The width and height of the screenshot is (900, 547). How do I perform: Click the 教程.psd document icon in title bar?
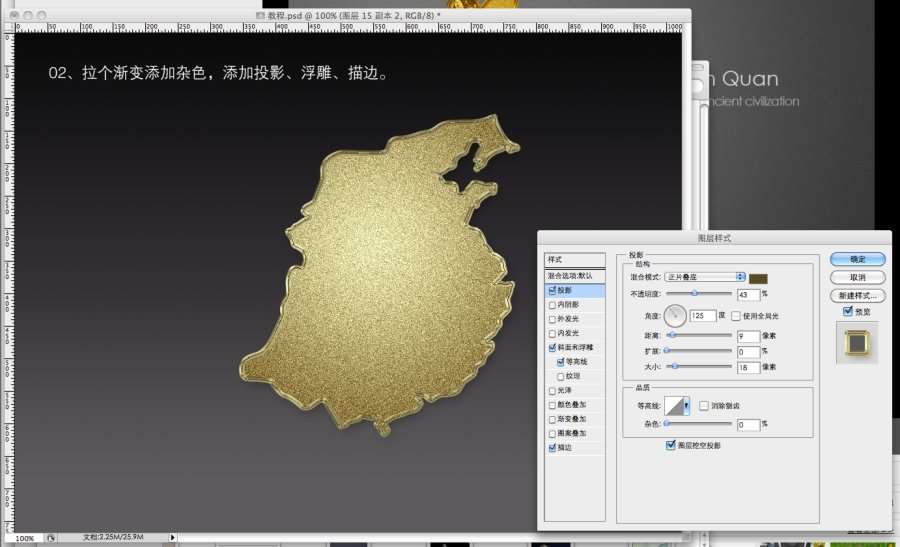pyautogui.click(x=260, y=16)
